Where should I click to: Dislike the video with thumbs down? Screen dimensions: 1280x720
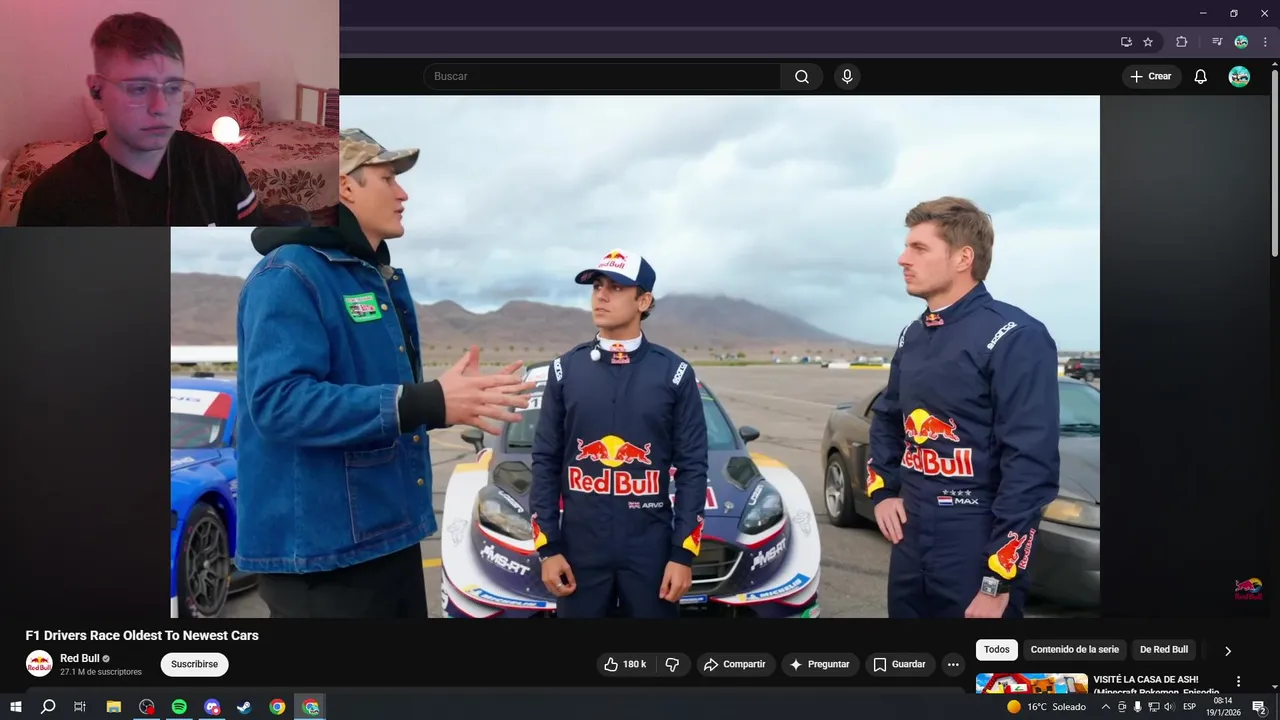click(x=672, y=664)
